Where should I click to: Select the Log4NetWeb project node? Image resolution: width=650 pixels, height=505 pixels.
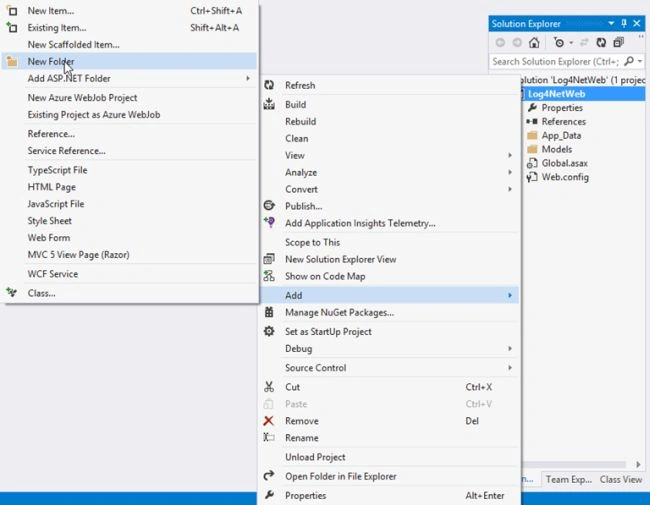[556, 94]
